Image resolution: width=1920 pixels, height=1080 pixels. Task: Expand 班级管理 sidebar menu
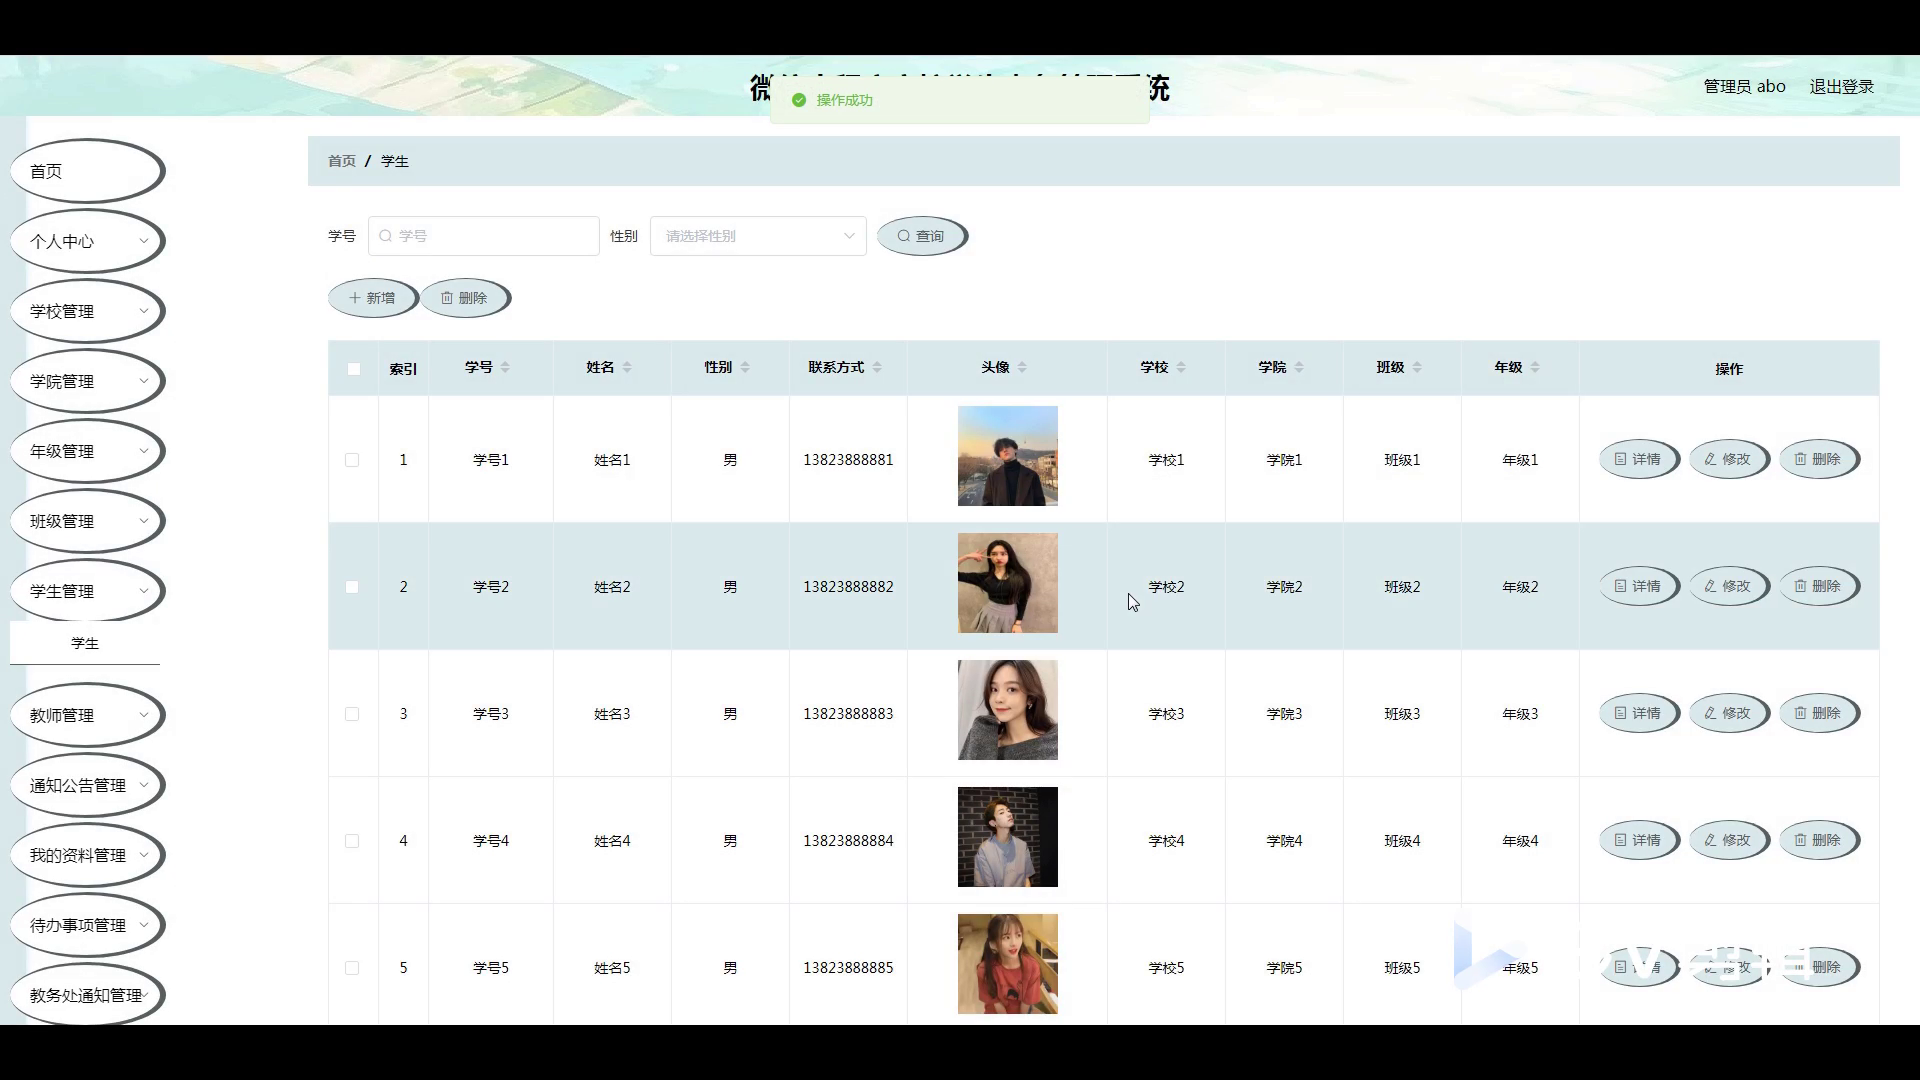click(x=87, y=521)
